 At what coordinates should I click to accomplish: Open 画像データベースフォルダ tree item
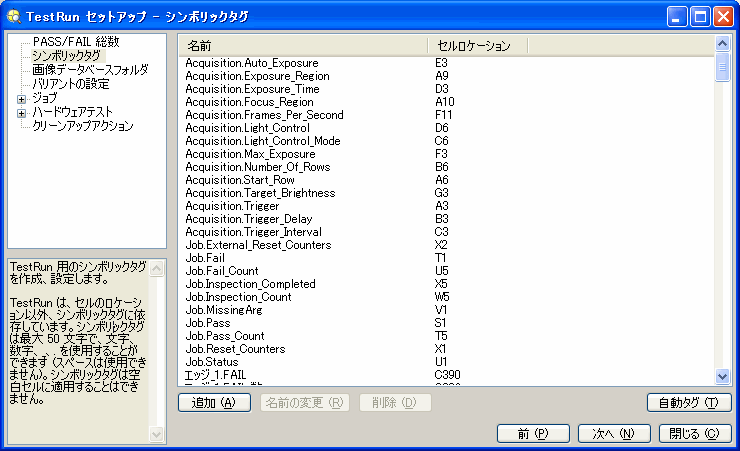(x=90, y=70)
